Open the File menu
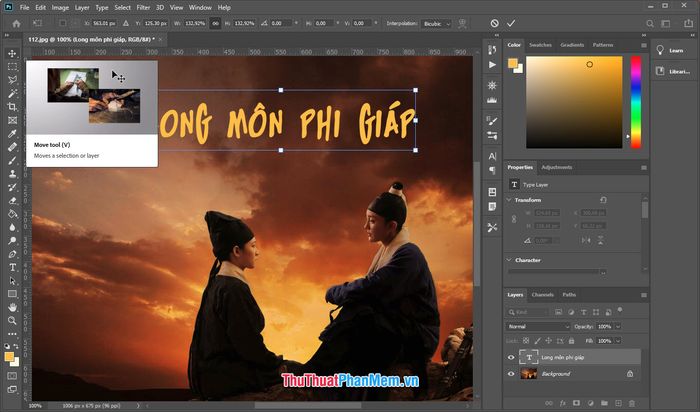700x412 pixels. [x=25, y=8]
